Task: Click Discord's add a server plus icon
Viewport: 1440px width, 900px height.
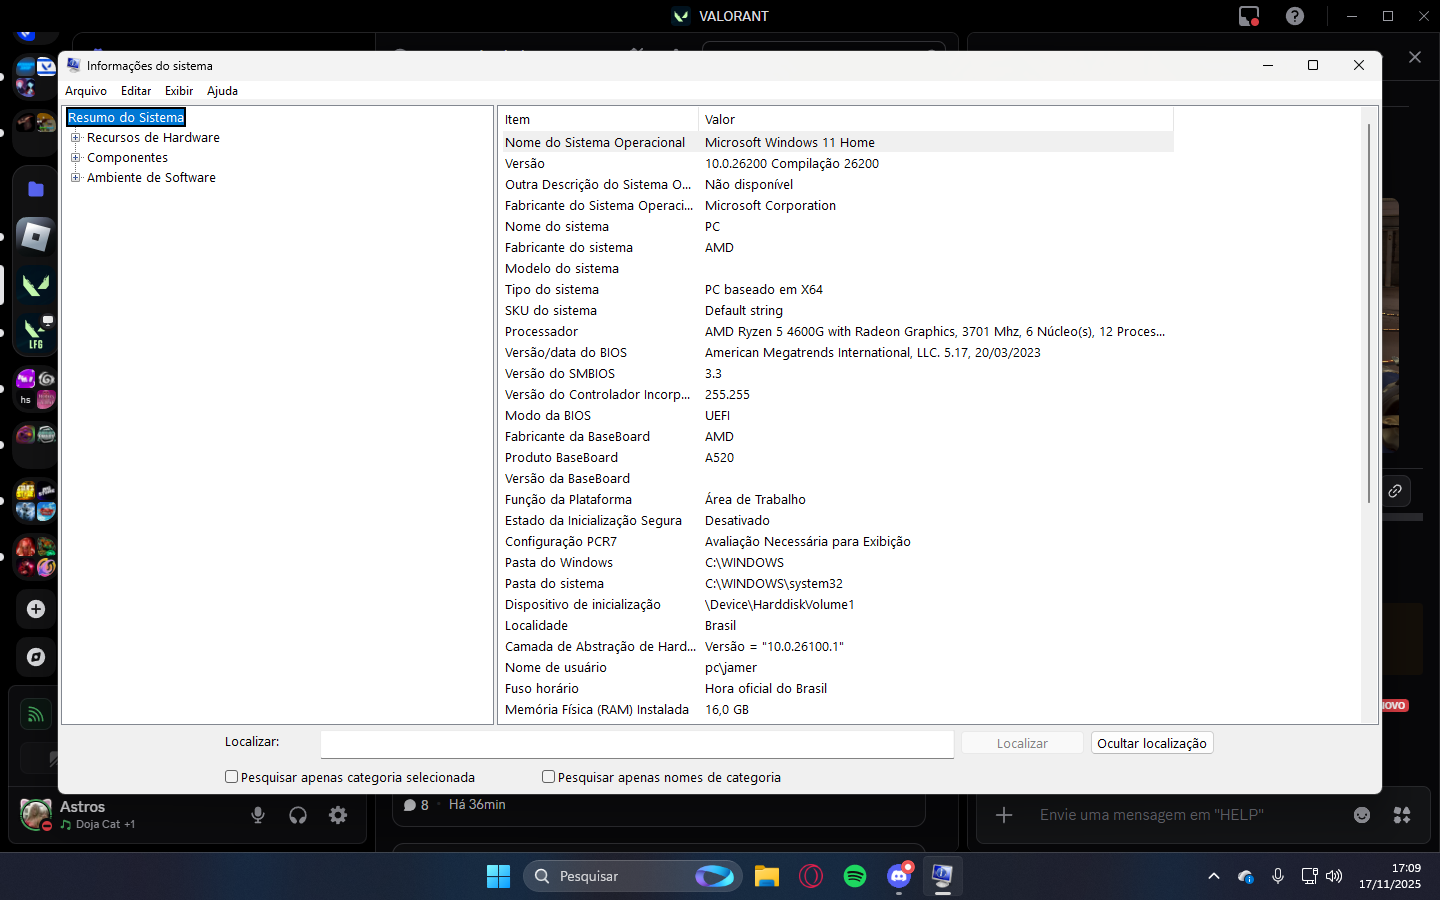Action: [36, 609]
